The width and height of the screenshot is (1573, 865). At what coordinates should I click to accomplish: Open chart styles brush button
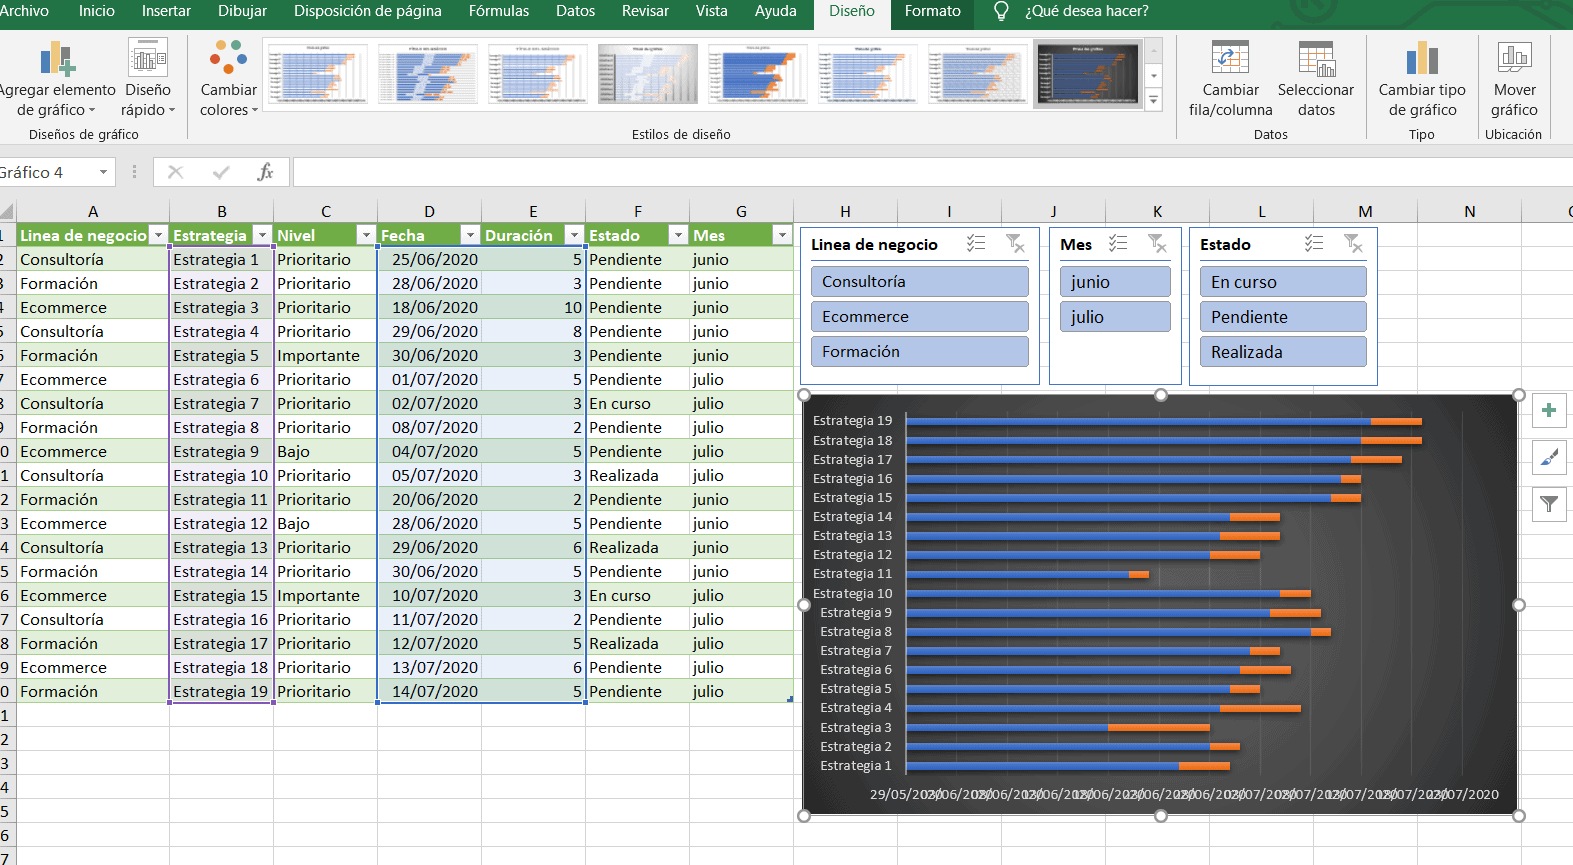1549,457
